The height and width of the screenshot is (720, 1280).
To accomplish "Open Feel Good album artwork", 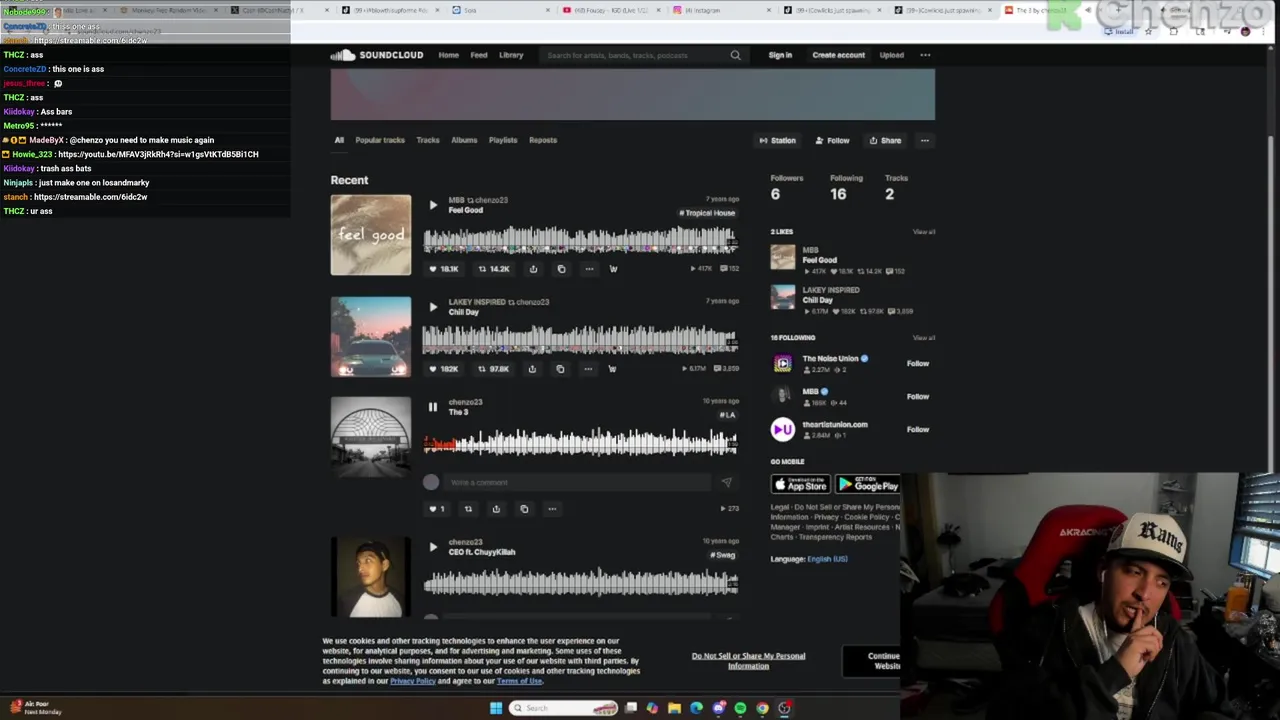I will coord(371,235).
